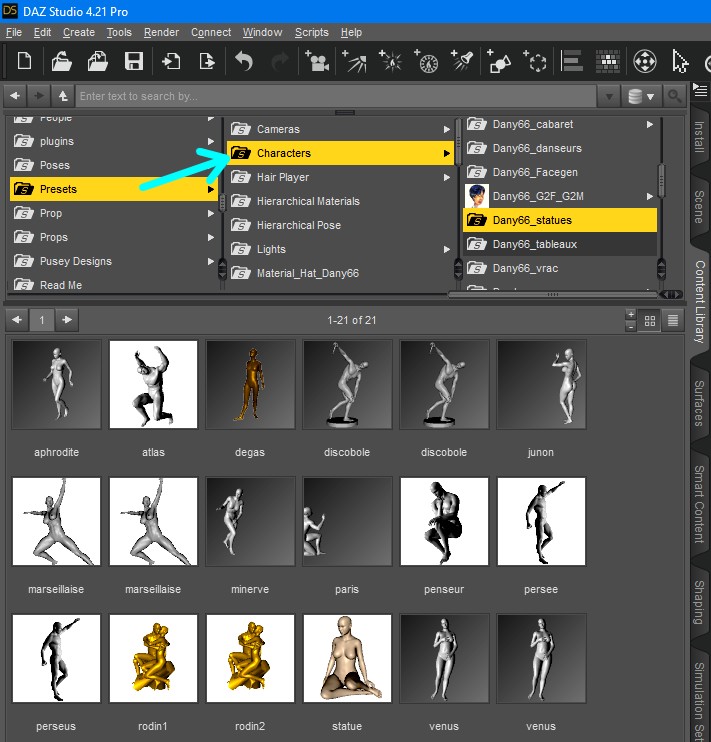Select the aphrodite statue thumbnail
Viewport: 711px width, 742px height.
tap(56, 384)
